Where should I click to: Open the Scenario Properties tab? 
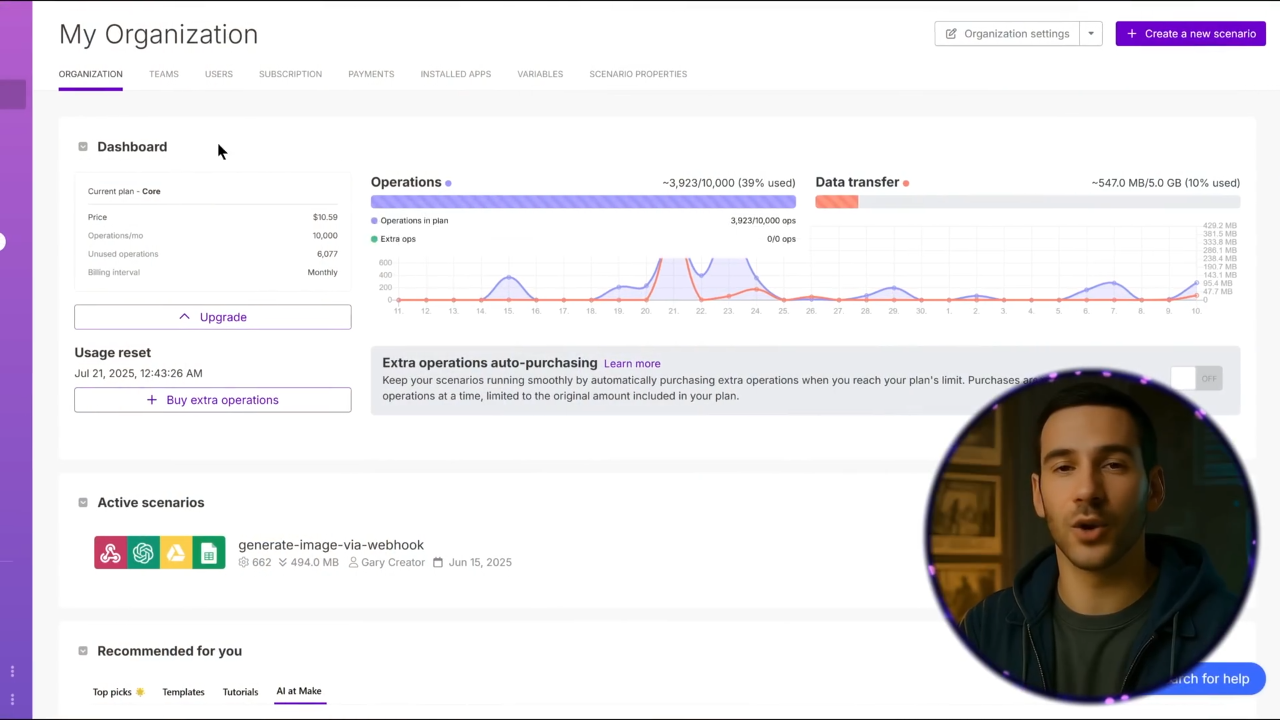tap(638, 74)
